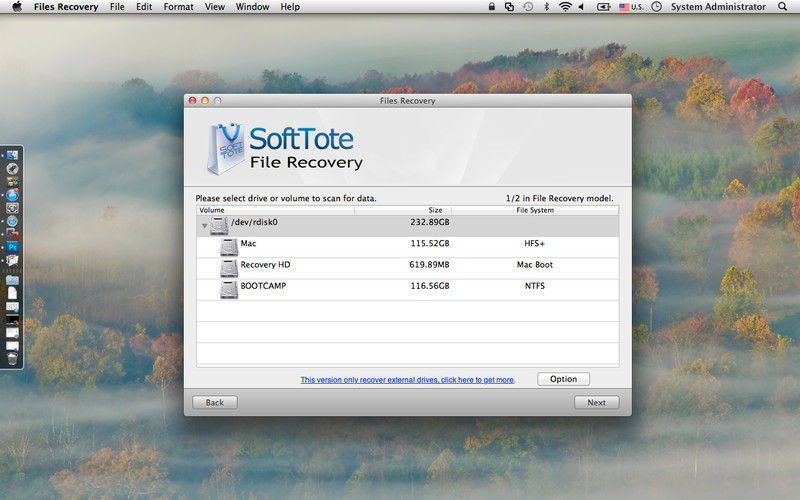Viewport: 800px width, 500px height.
Task: Open Spotlight search magnifier
Action: 782,7
